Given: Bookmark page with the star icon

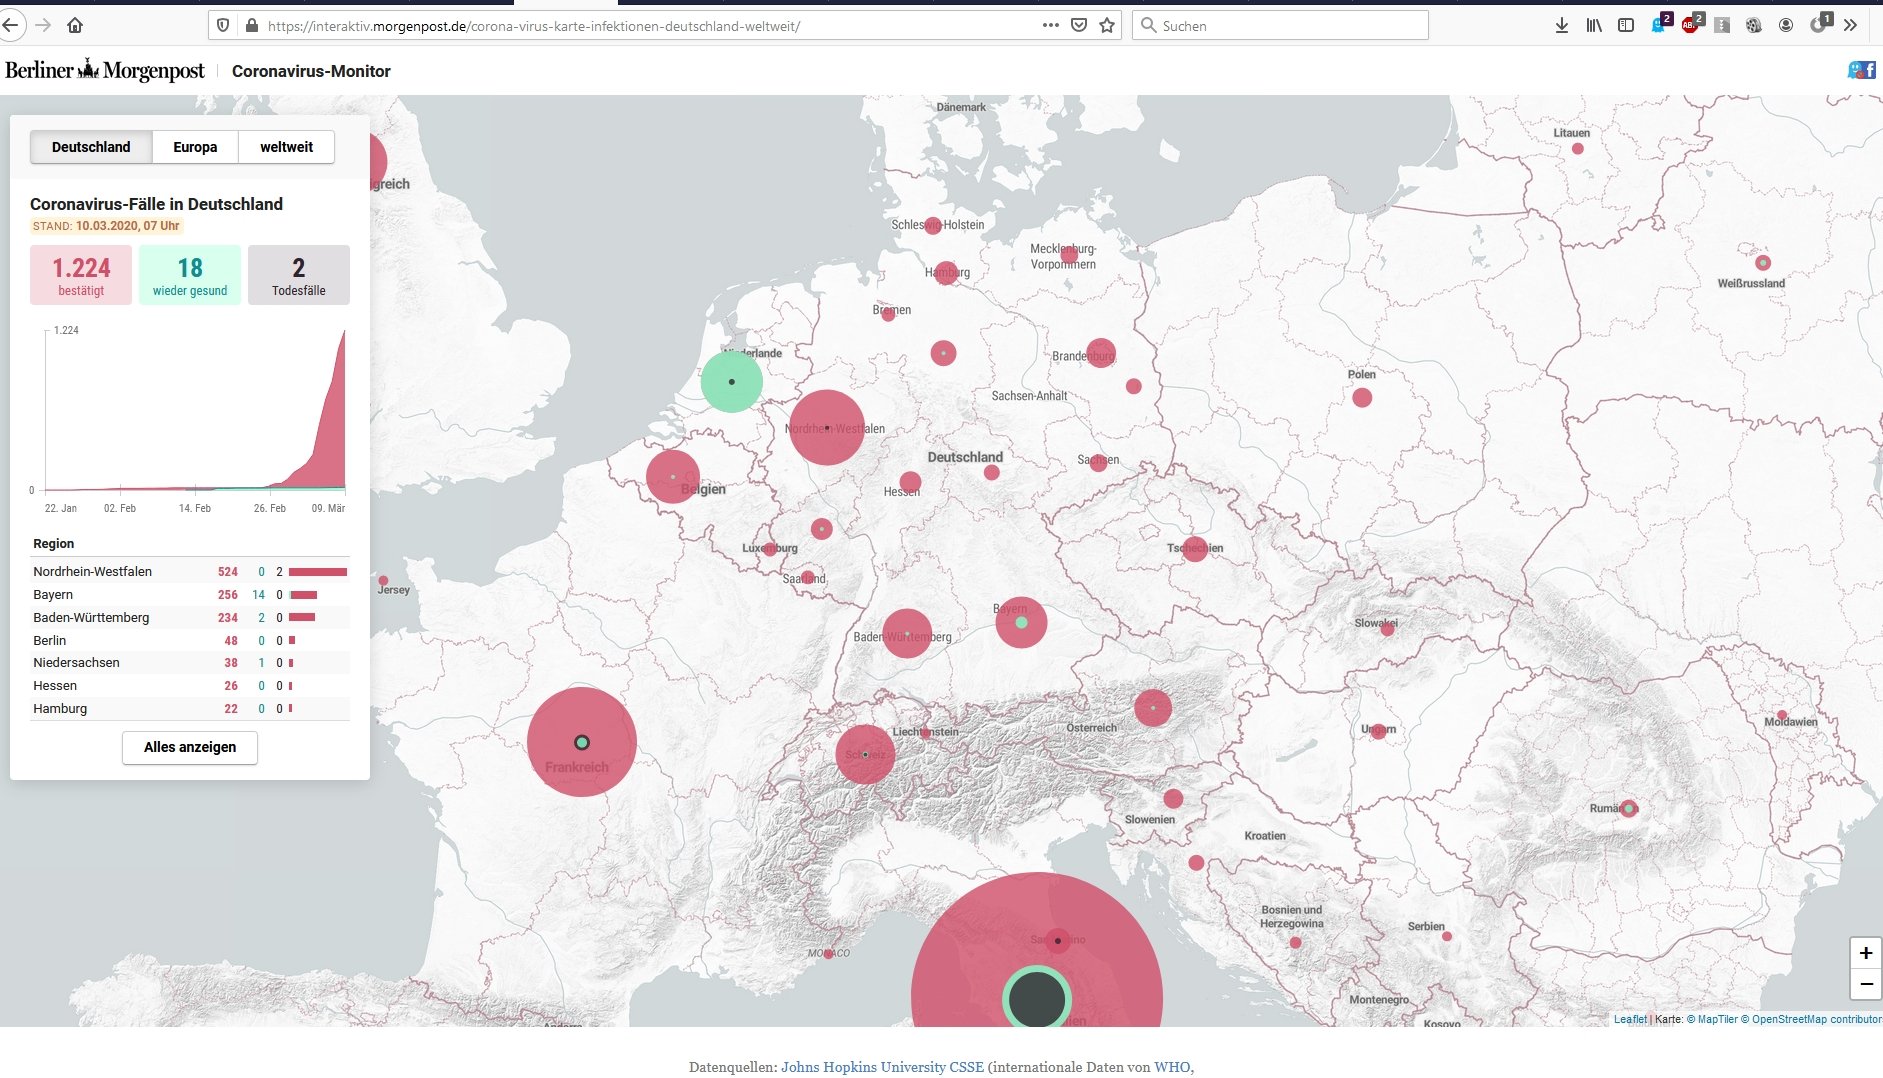Looking at the screenshot, I should (x=1107, y=25).
